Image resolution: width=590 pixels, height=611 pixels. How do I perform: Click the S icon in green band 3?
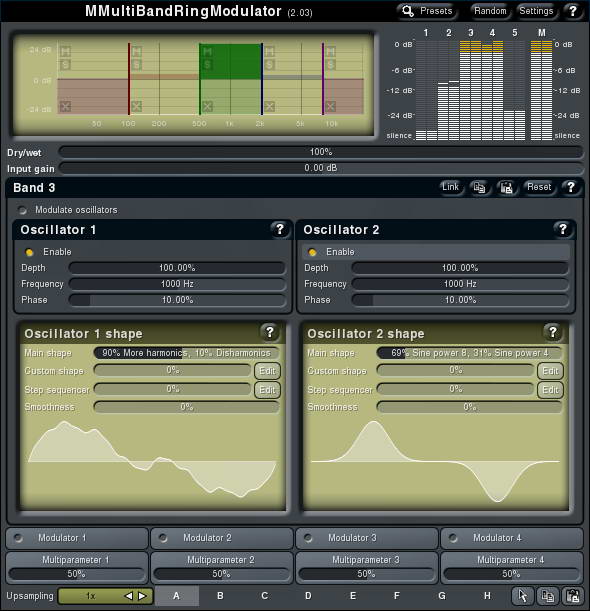point(207,64)
